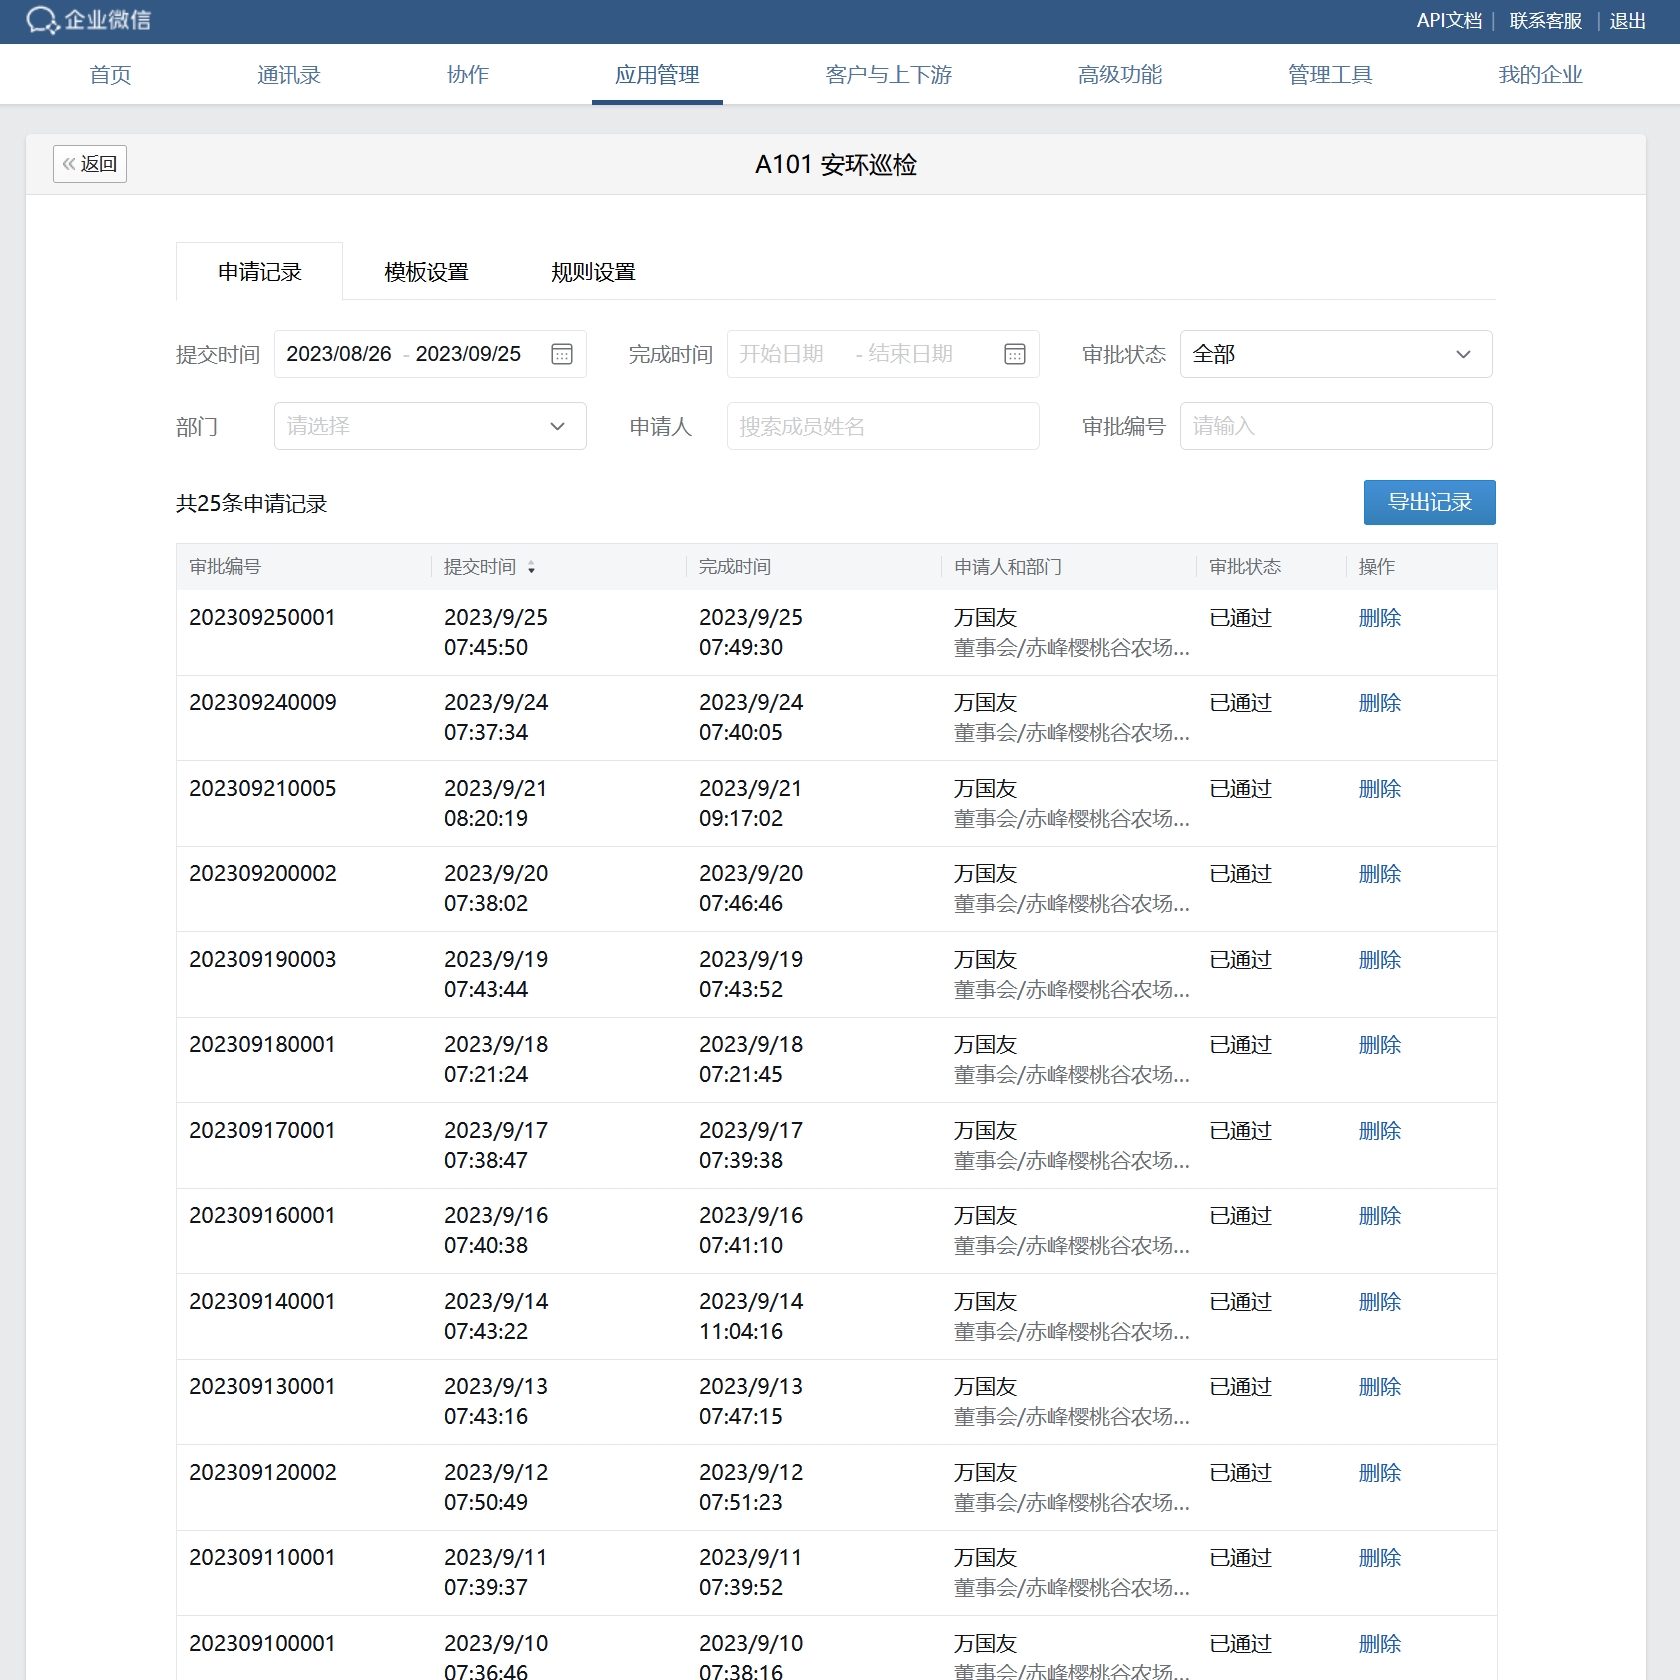Image resolution: width=1680 pixels, height=1680 pixels.
Task: Open the completion time calendar icon
Action: 1014,354
